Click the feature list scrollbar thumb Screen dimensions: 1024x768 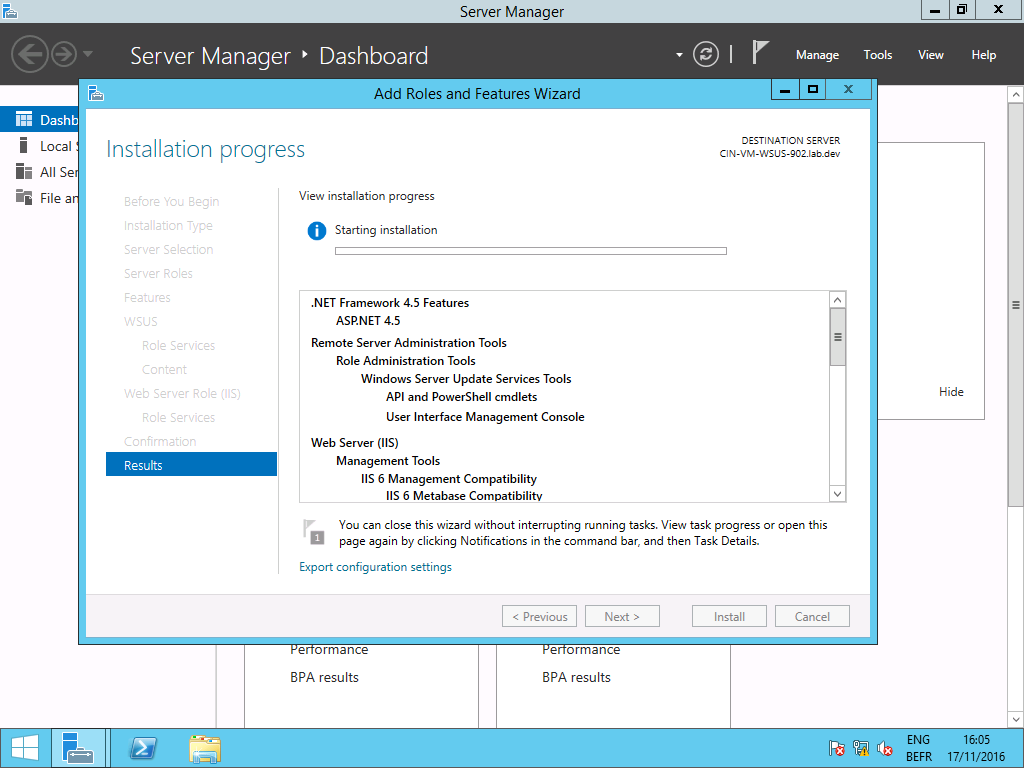pos(837,337)
